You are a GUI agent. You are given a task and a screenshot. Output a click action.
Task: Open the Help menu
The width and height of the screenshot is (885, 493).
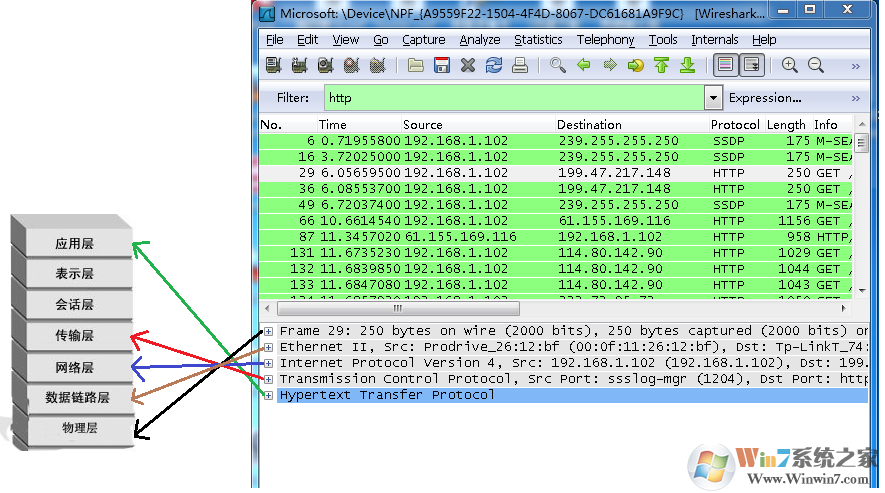pos(764,40)
